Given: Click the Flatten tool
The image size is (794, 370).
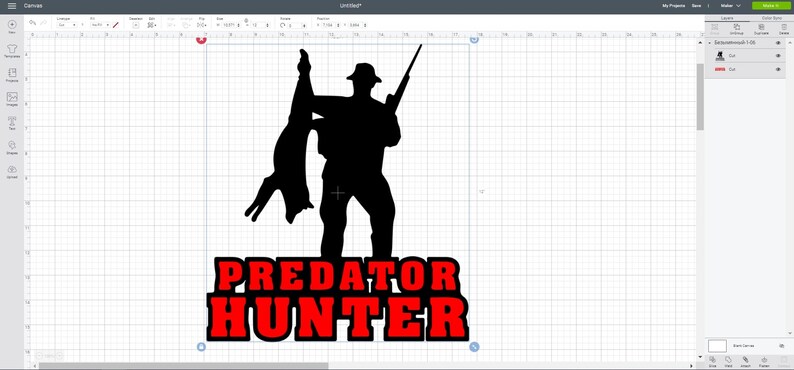Looking at the screenshot, I should tap(764, 361).
